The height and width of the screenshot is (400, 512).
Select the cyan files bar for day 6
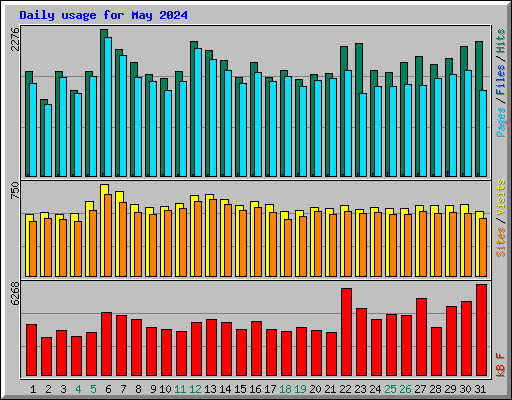[108, 107]
